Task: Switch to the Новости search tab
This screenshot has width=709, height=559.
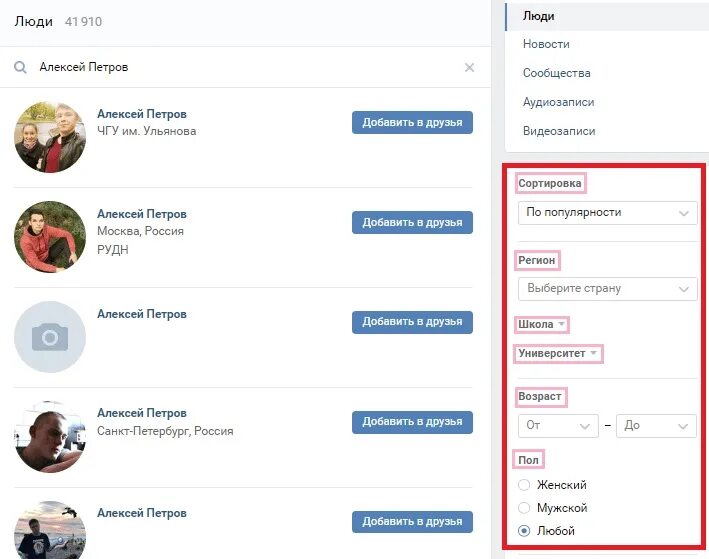Action: (x=546, y=44)
